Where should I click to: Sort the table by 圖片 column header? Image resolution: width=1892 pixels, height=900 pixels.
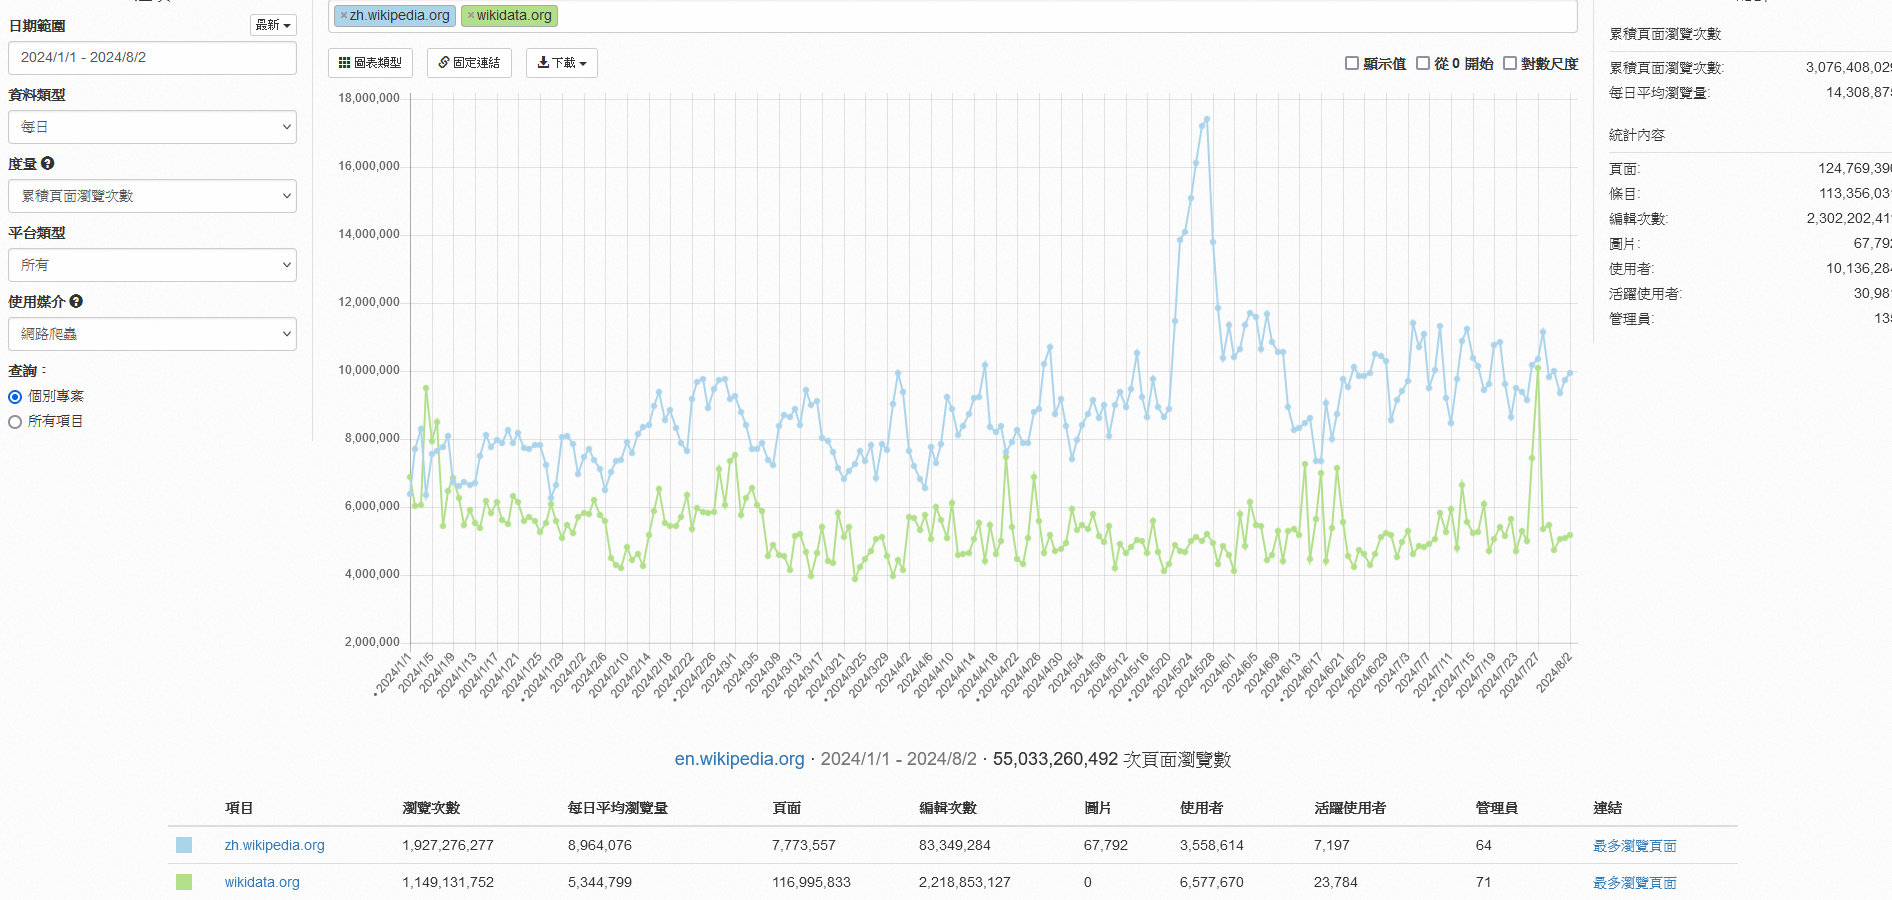tap(1098, 808)
